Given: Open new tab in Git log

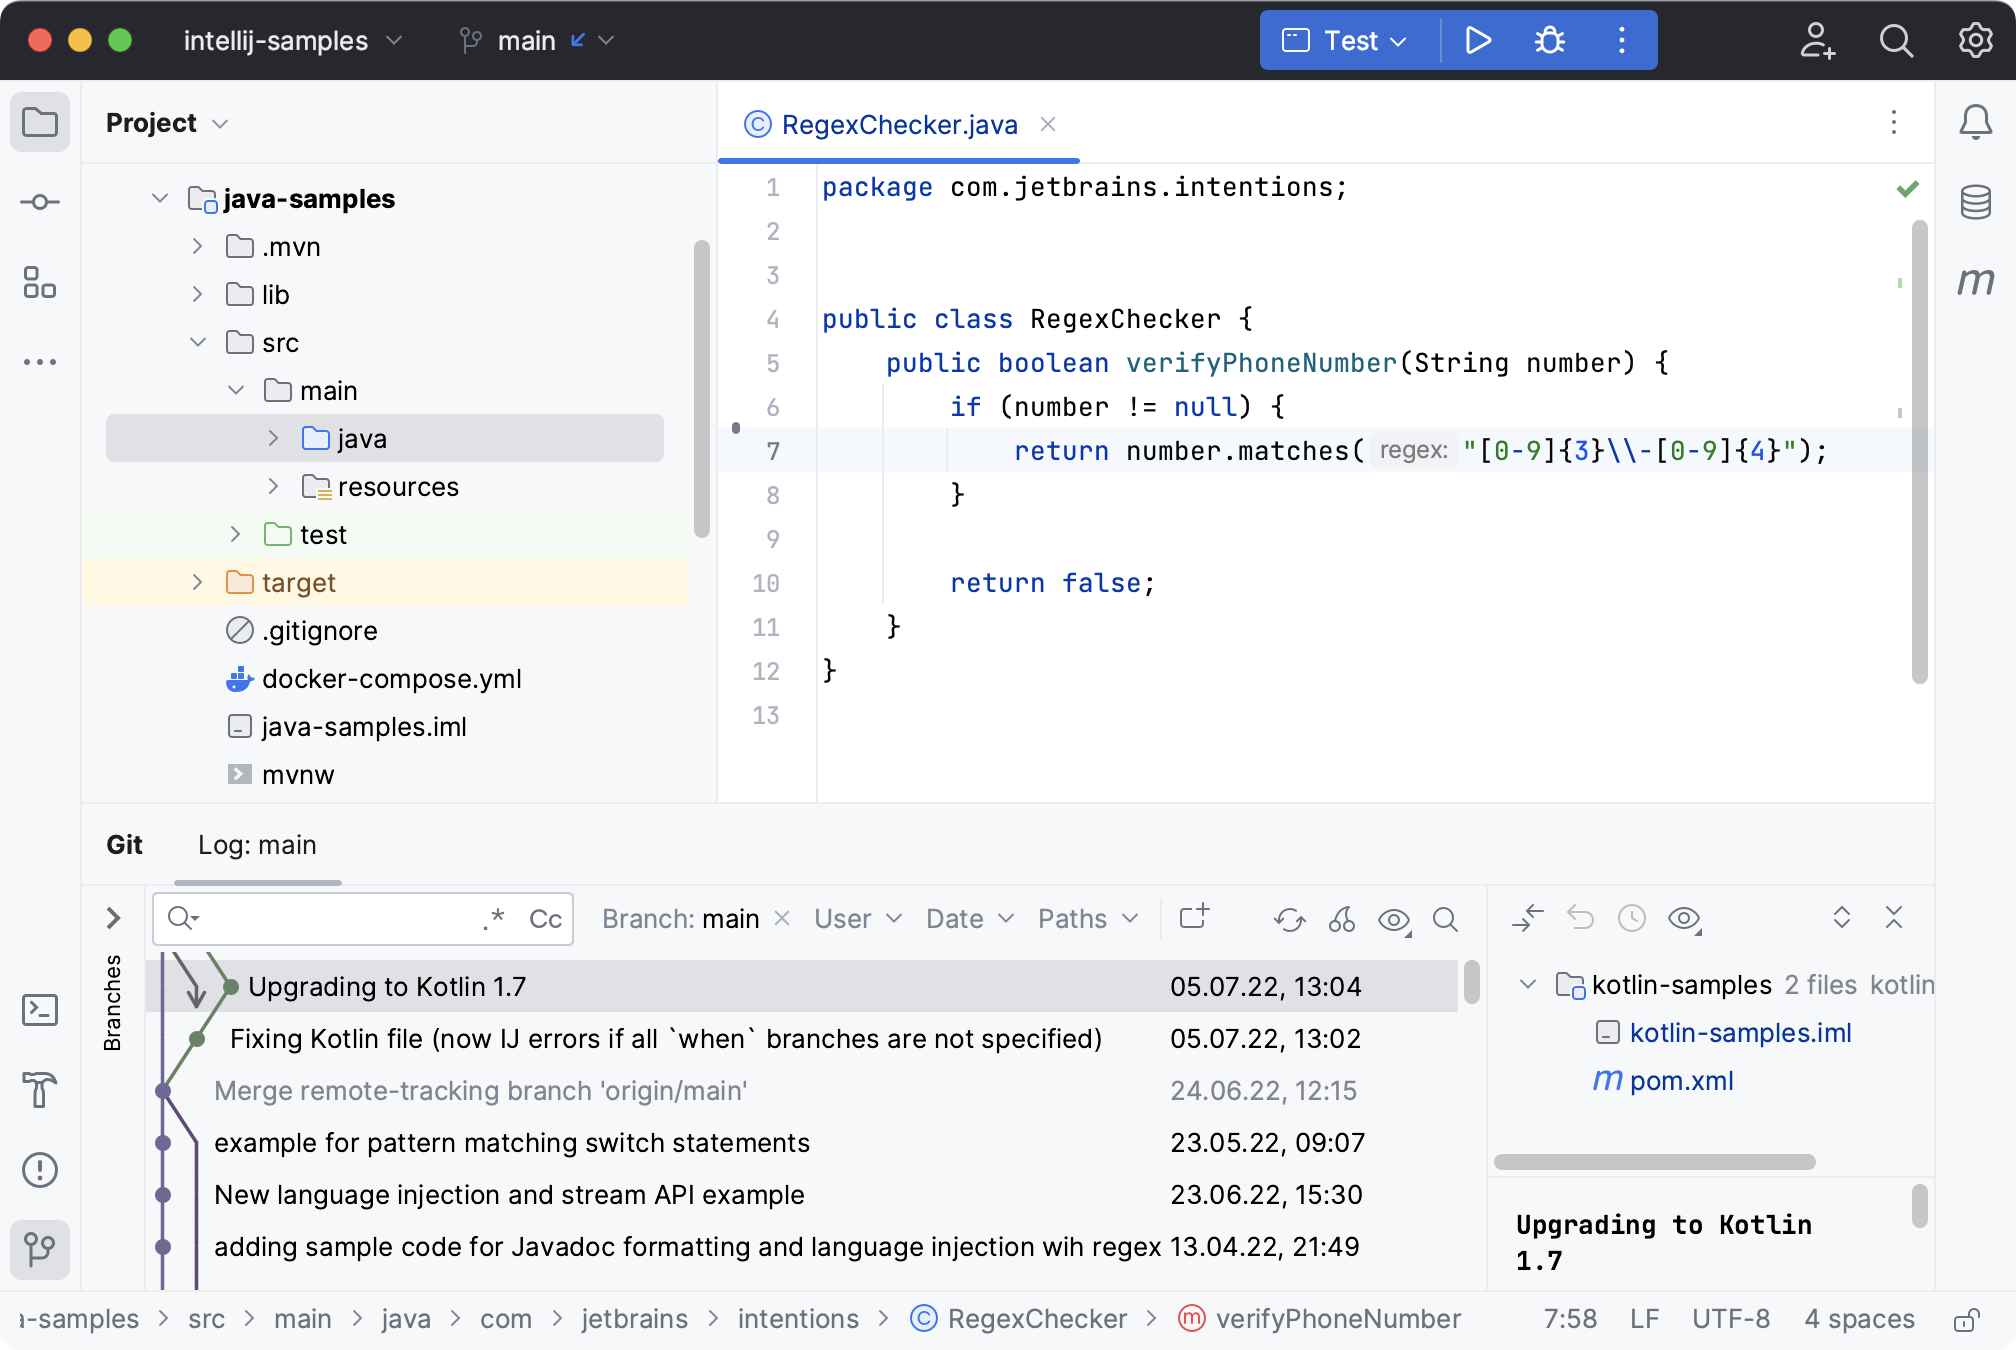Looking at the screenshot, I should coord(1194,917).
